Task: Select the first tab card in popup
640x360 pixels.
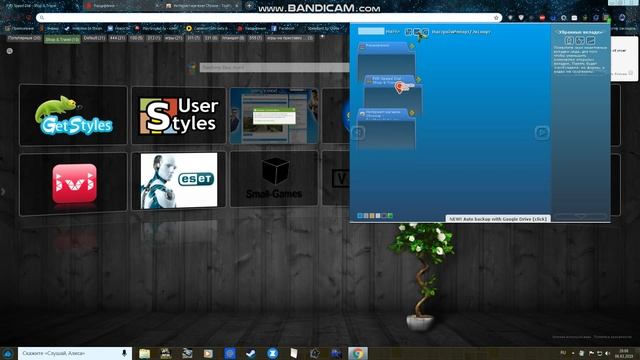Action: 387,60
